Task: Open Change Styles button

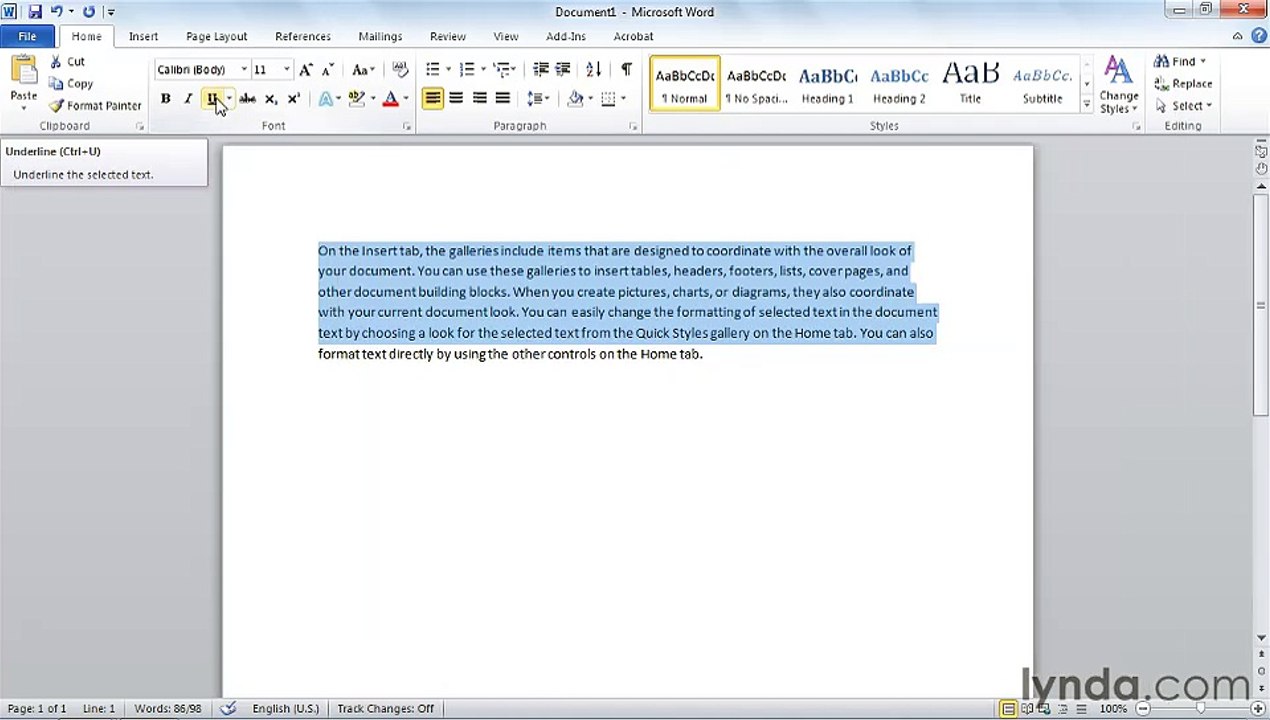Action: 1119,86
